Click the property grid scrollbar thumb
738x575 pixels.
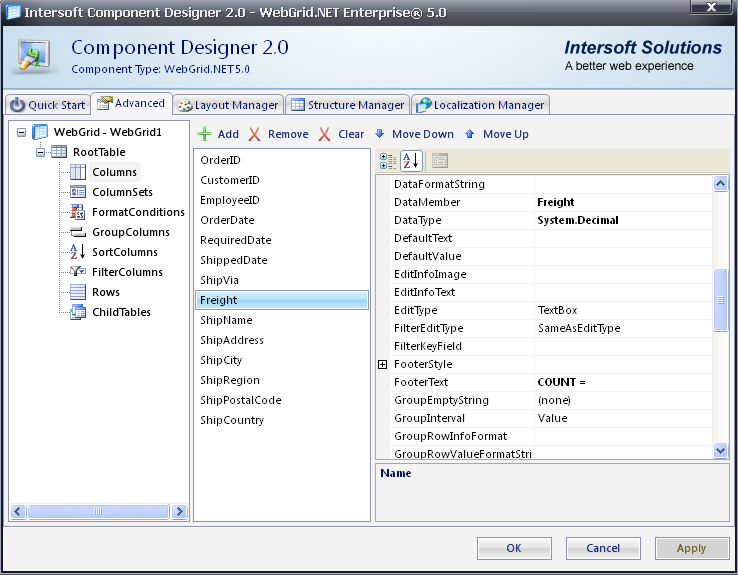[720, 300]
